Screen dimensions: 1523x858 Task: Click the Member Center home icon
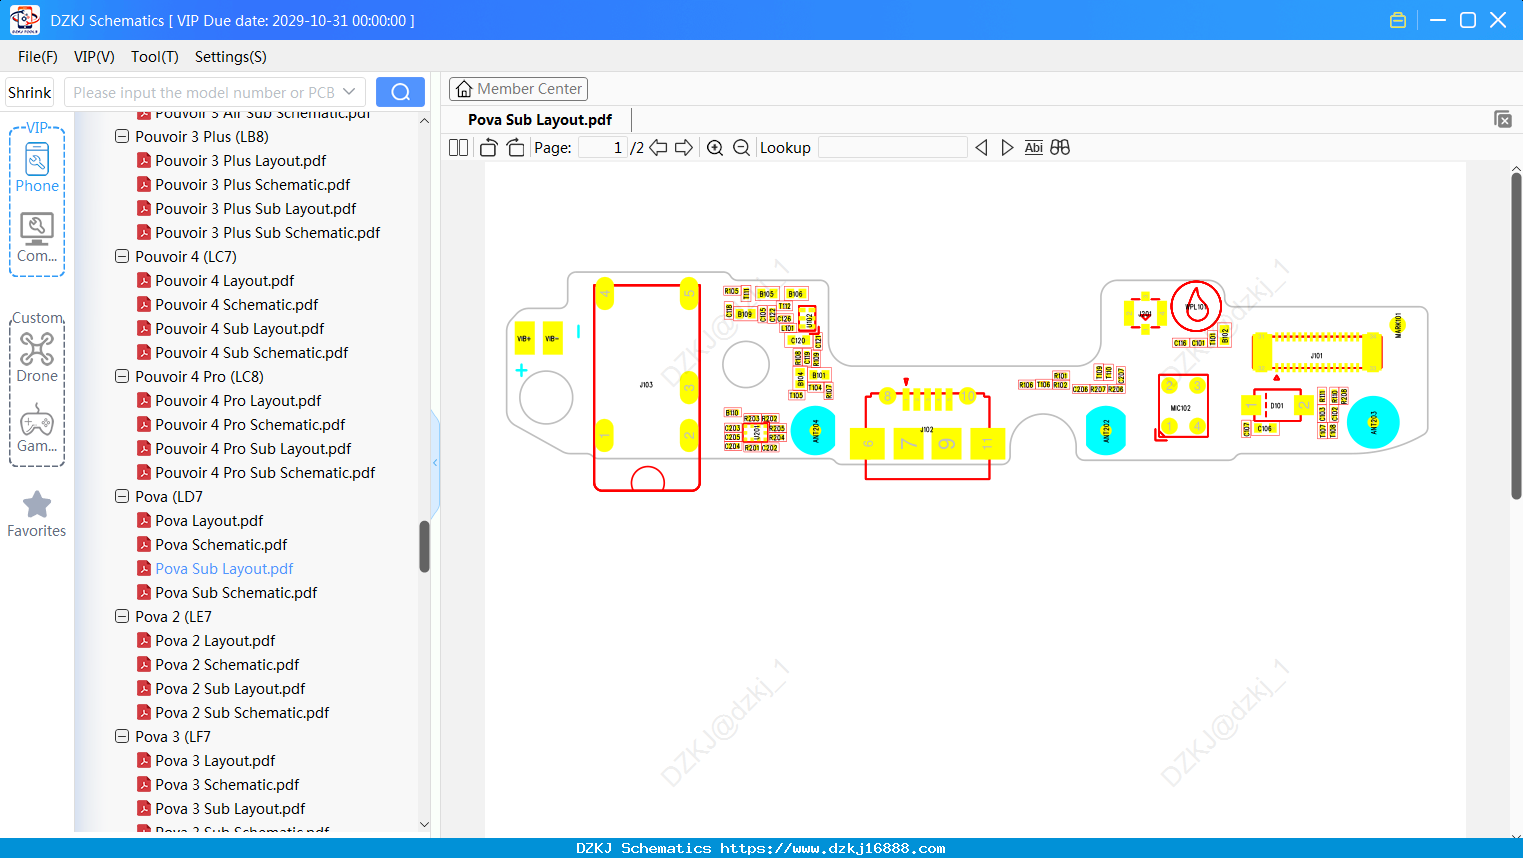tap(464, 89)
